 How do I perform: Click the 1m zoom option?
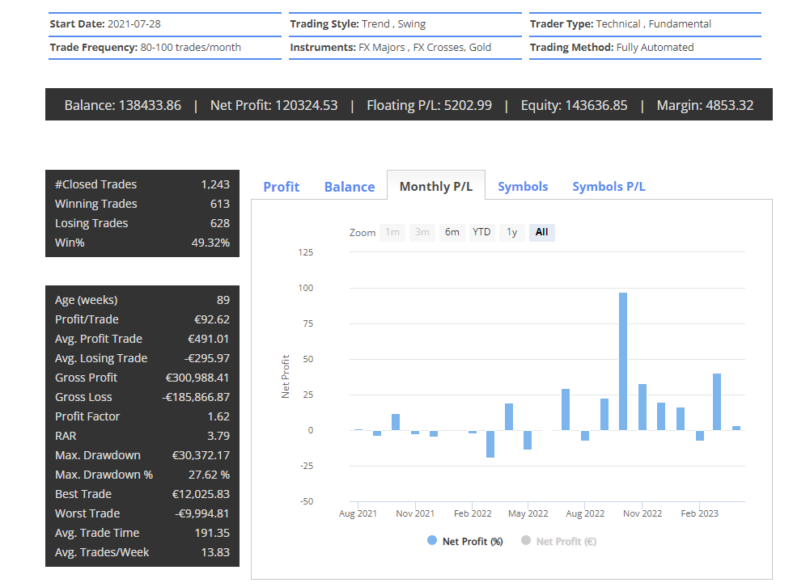393,232
